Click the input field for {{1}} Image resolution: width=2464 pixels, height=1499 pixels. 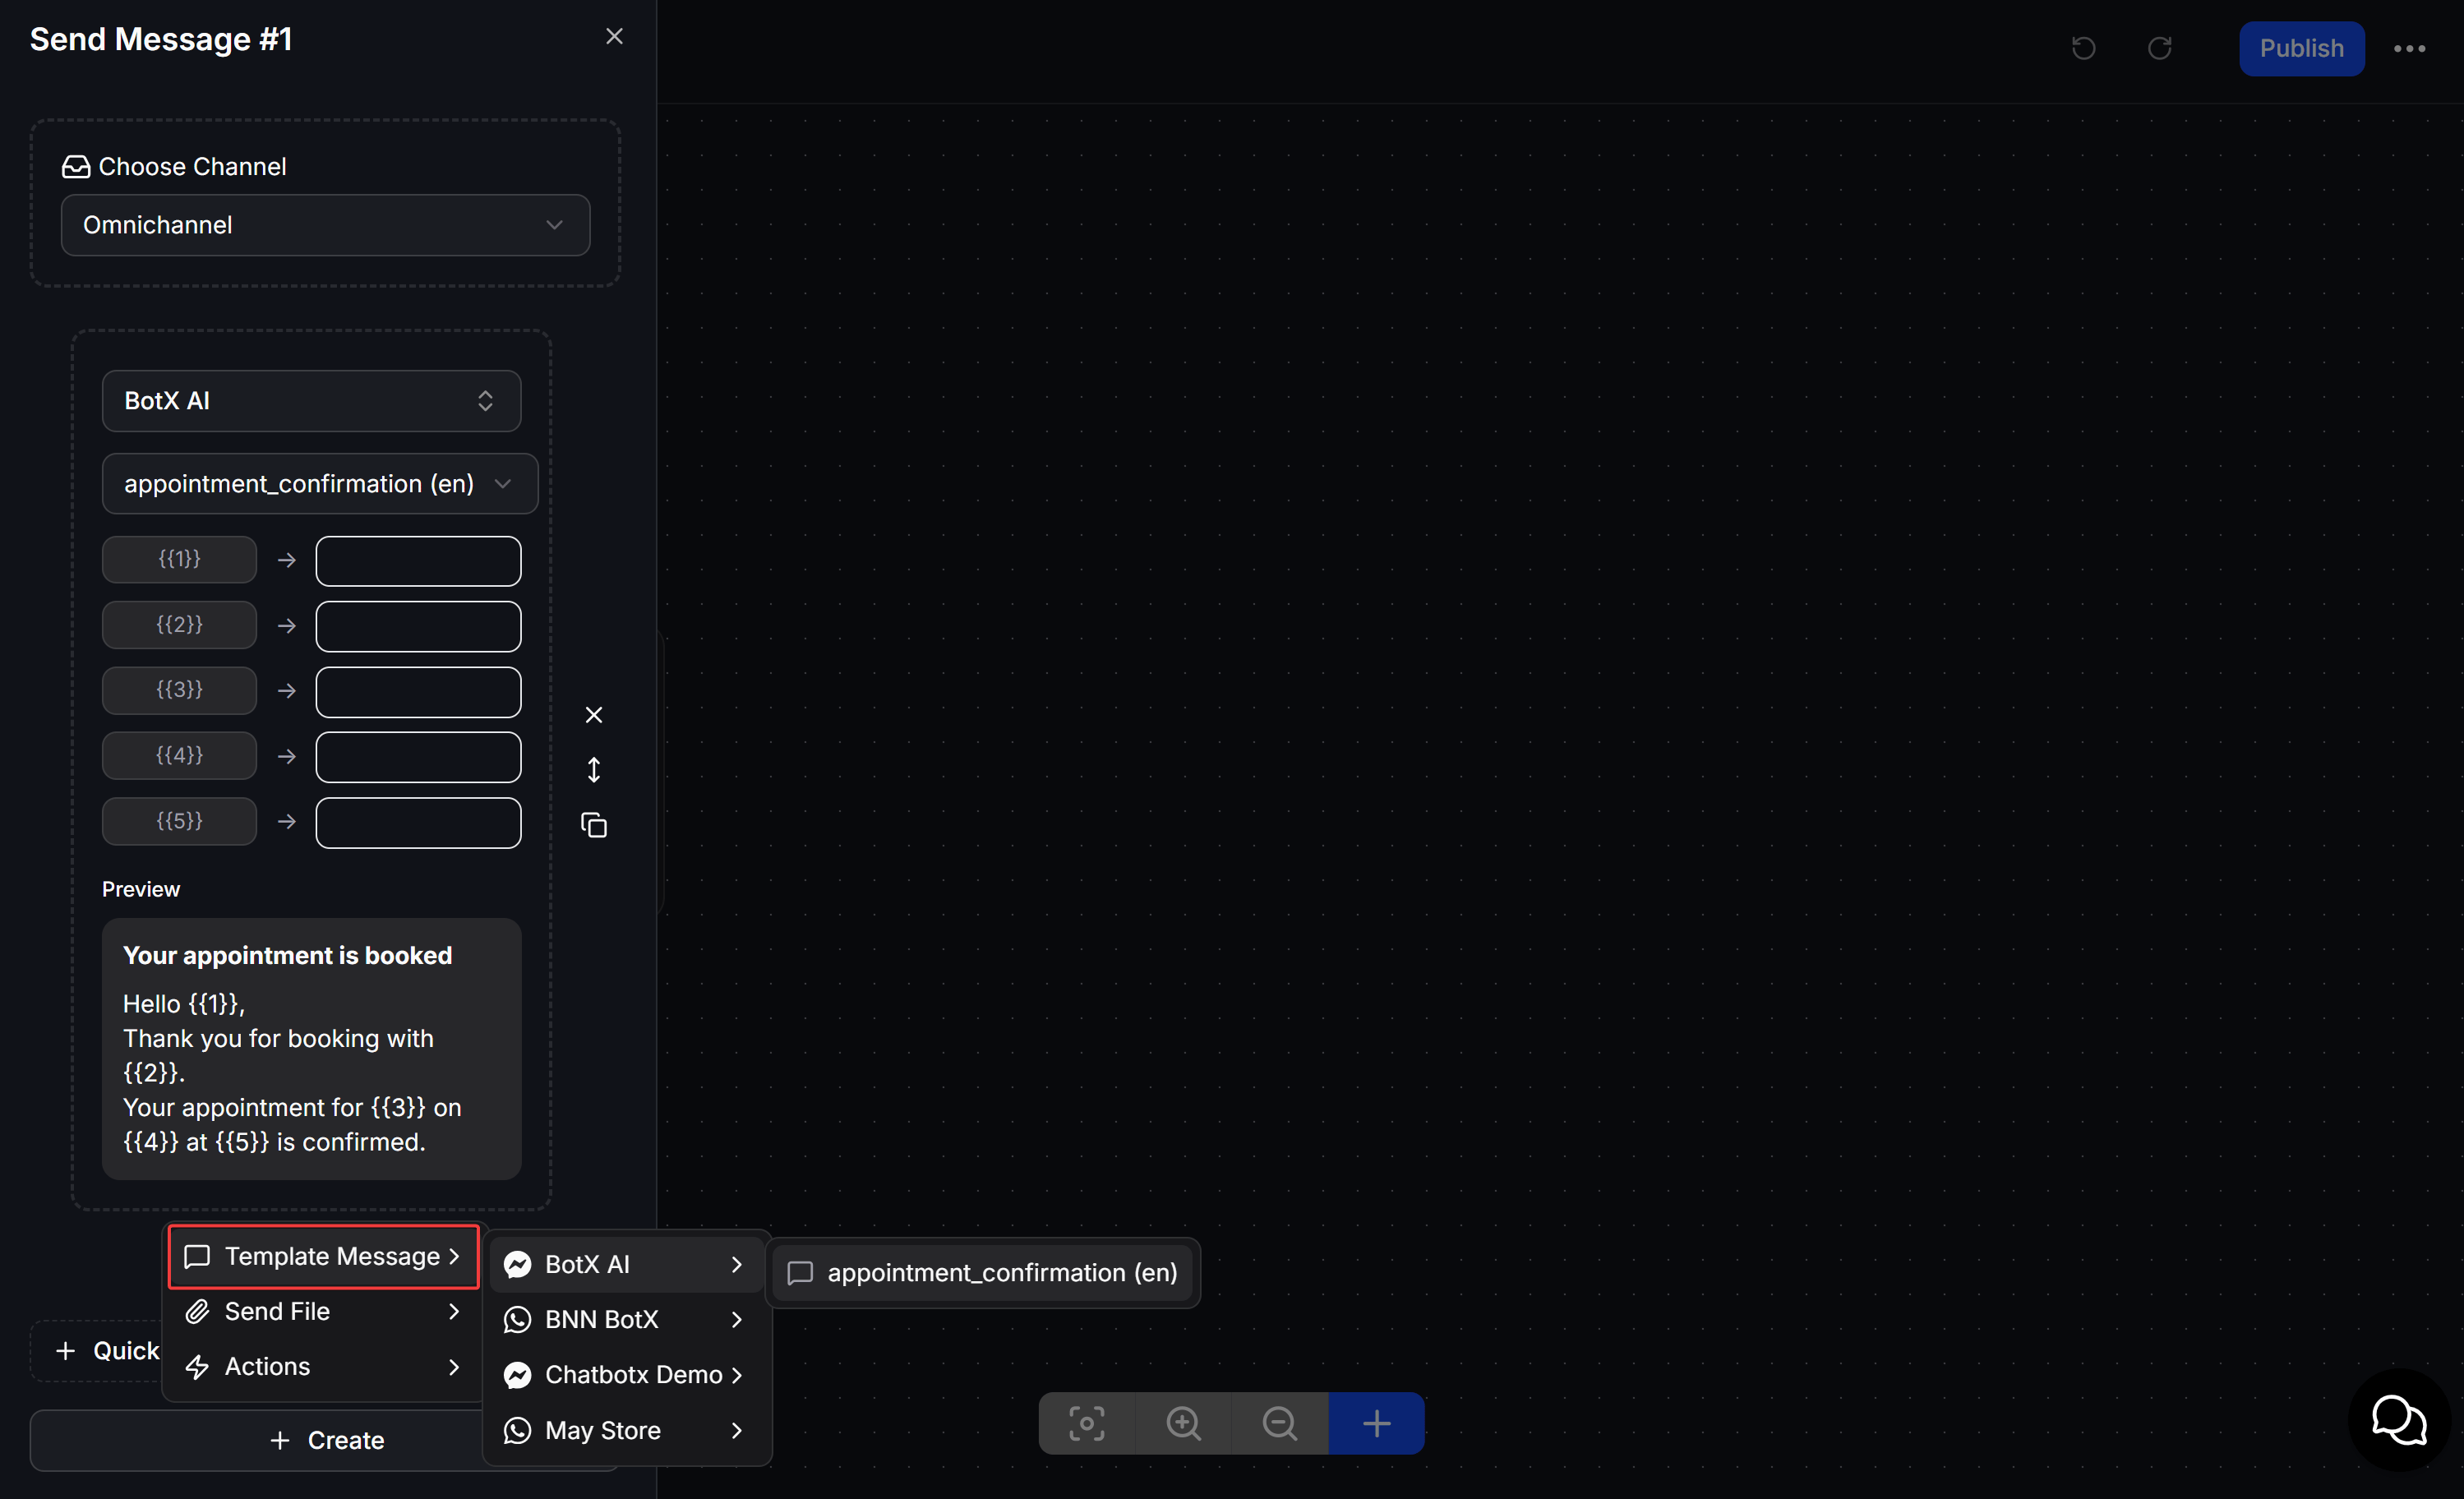pyautogui.click(x=418, y=561)
